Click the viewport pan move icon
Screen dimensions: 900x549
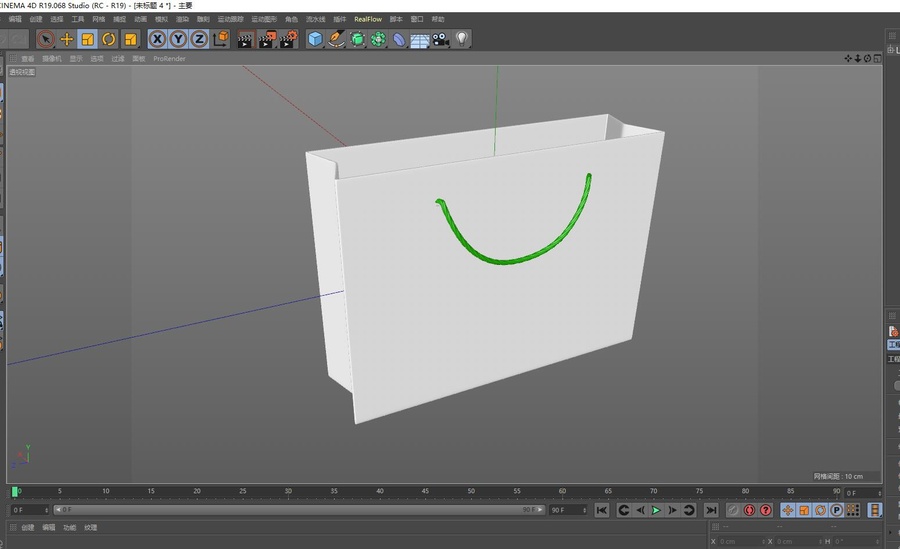coord(848,59)
